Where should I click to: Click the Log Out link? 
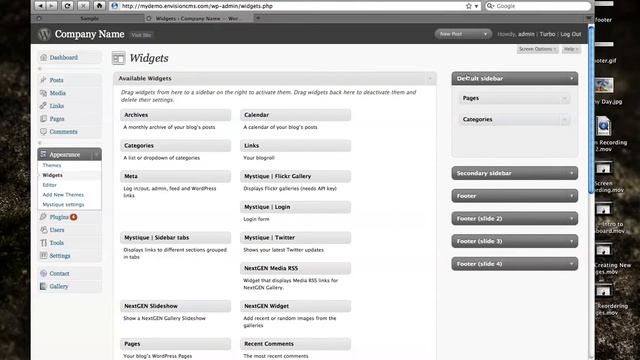pos(571,34)
